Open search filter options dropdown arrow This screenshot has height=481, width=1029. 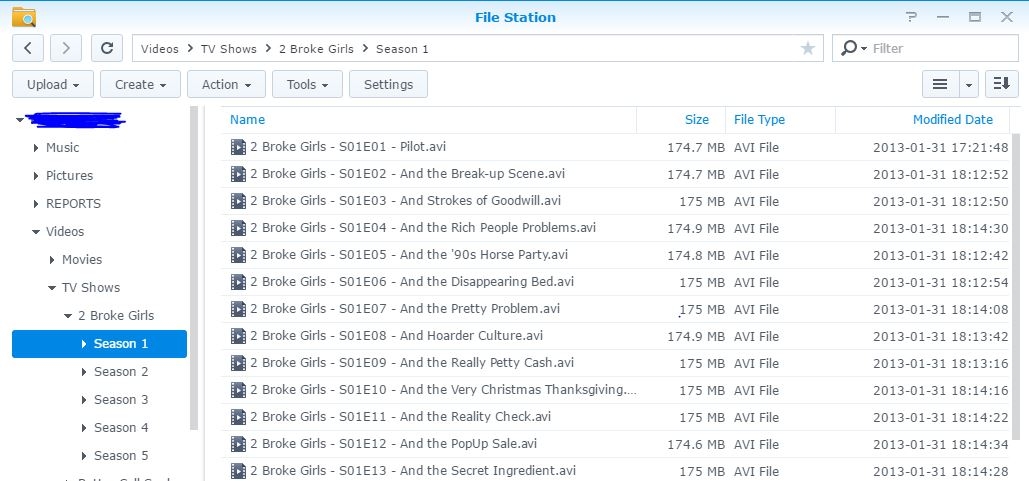(x=864, y=49)
